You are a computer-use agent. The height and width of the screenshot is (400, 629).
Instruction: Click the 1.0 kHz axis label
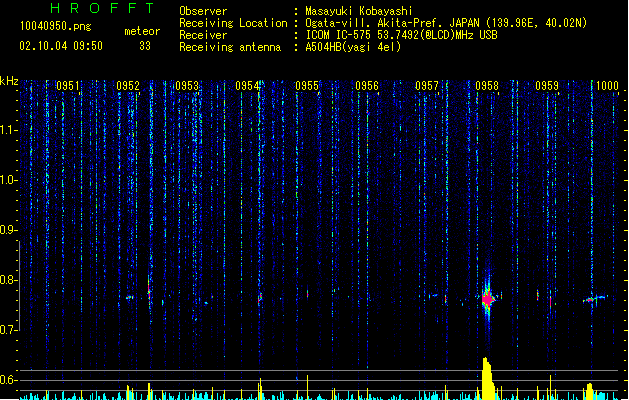[x=9, y=180]
